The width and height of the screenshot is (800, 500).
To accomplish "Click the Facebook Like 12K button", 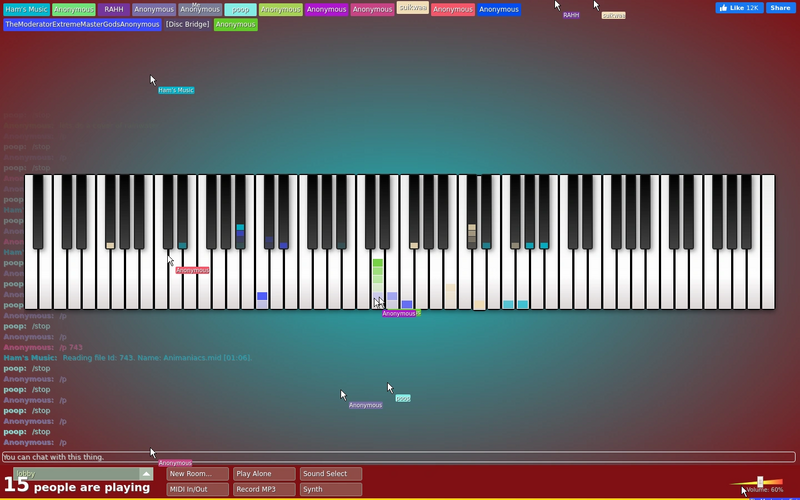I will click(x=739, y=8).
